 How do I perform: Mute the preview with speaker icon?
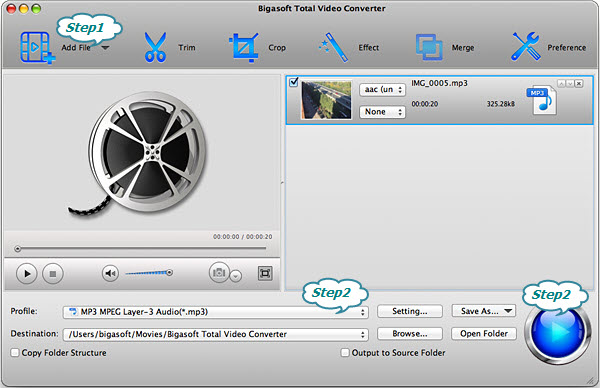110,273
